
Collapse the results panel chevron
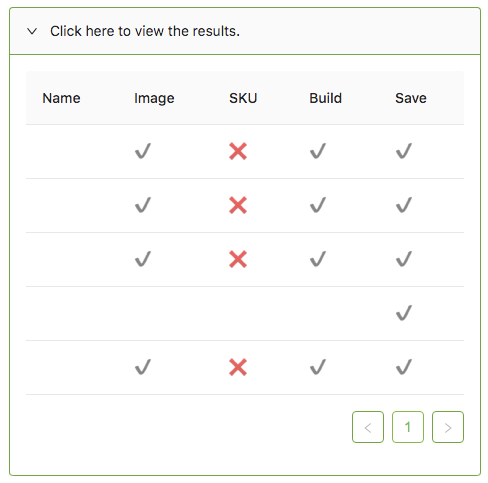pyautogui.click(x=32, y=31)
